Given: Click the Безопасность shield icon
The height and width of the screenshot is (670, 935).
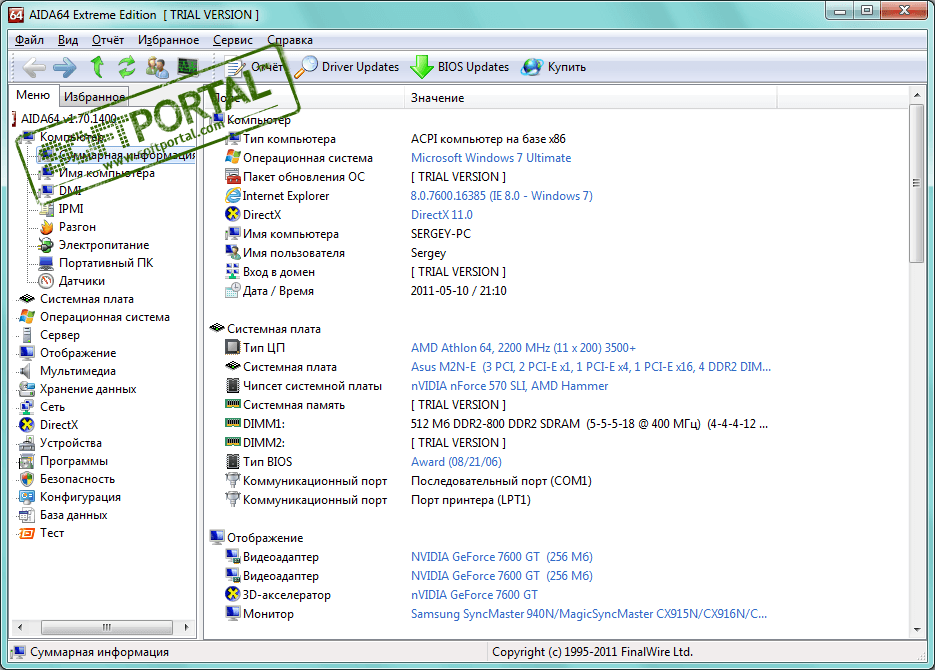Looking at the screenshot, I should coord(27,479).
